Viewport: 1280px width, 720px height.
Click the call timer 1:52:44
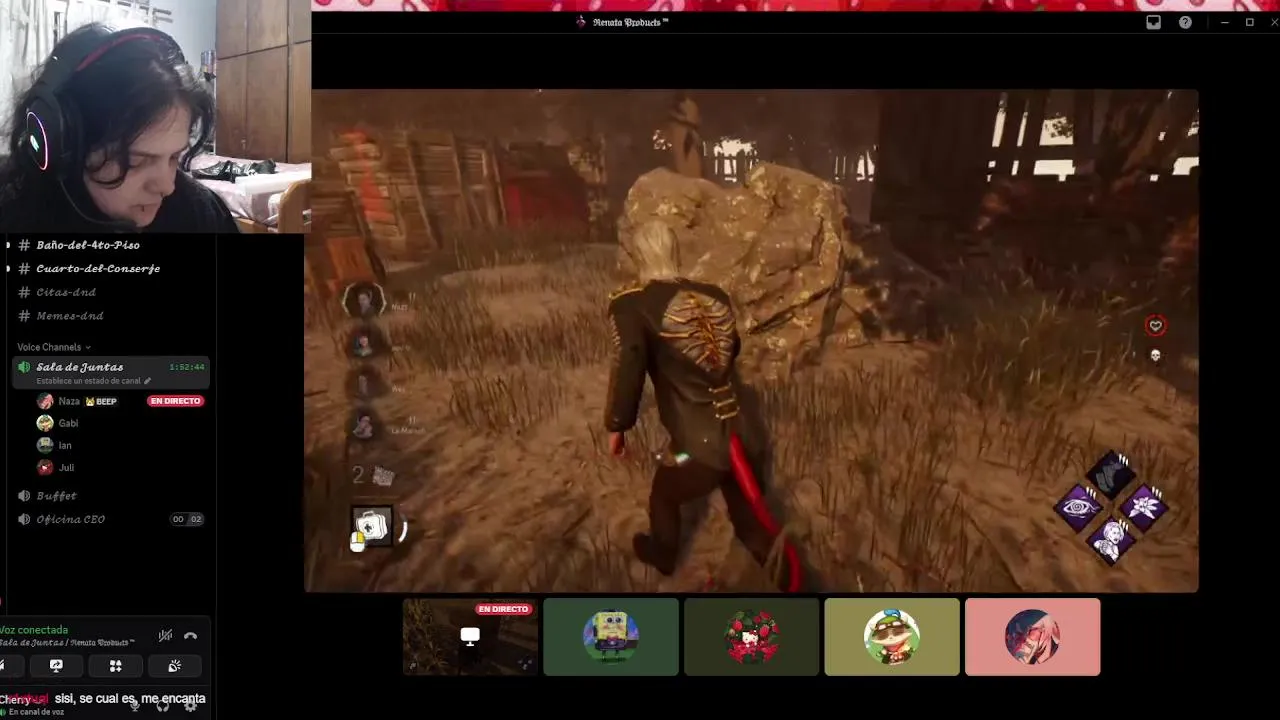(187, 367)
